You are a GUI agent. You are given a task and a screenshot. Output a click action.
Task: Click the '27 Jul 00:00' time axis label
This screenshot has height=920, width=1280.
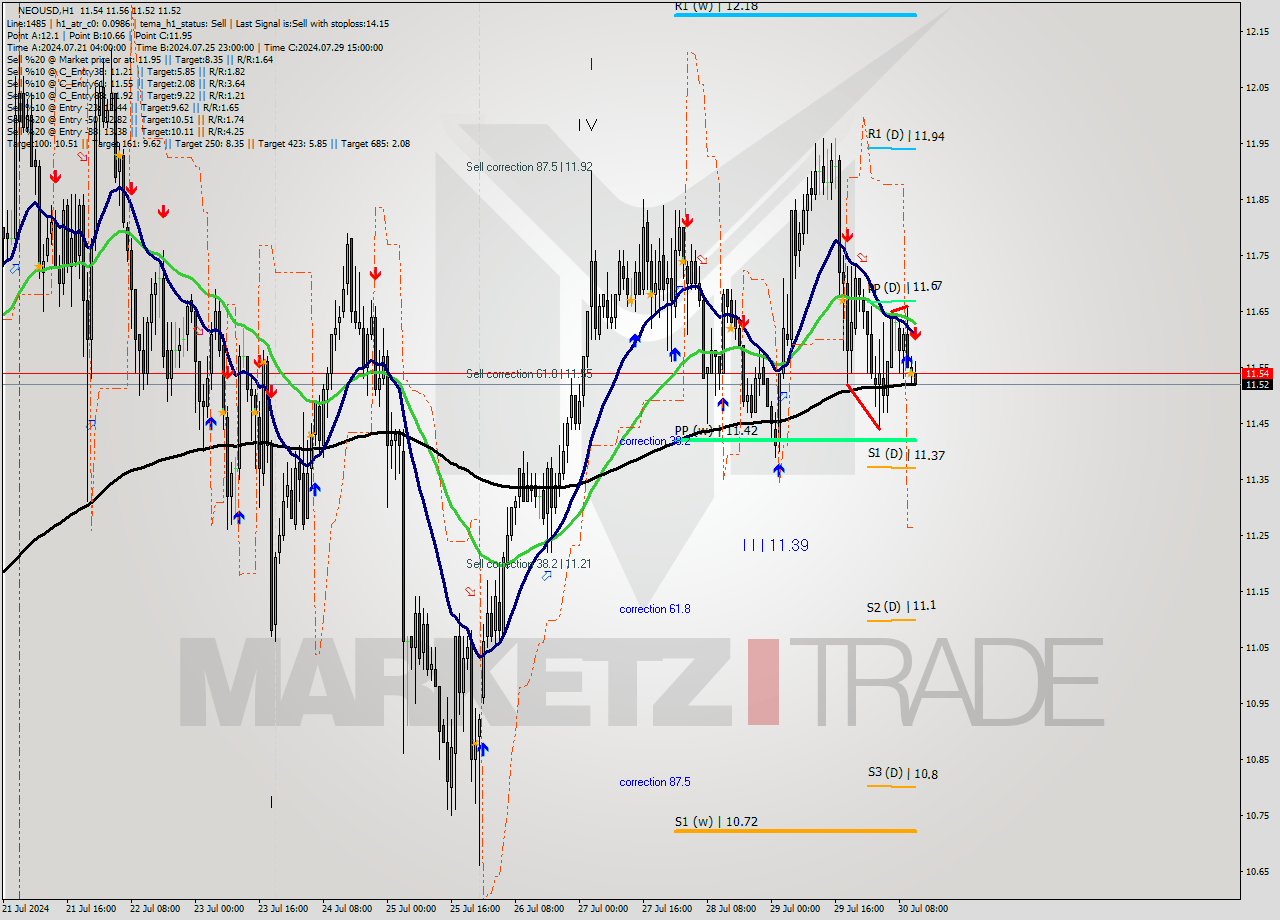[x=602, y=909]
